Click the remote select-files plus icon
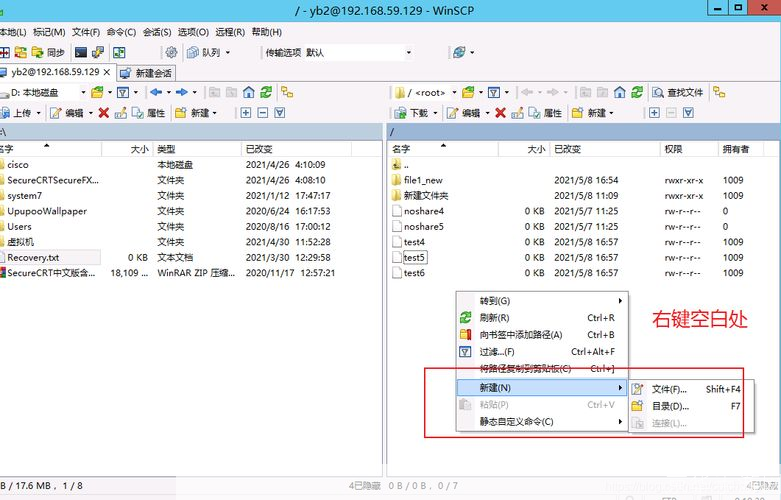Viewport: 781px width, 500px height. pyautogui.click(x=654, y=113)
